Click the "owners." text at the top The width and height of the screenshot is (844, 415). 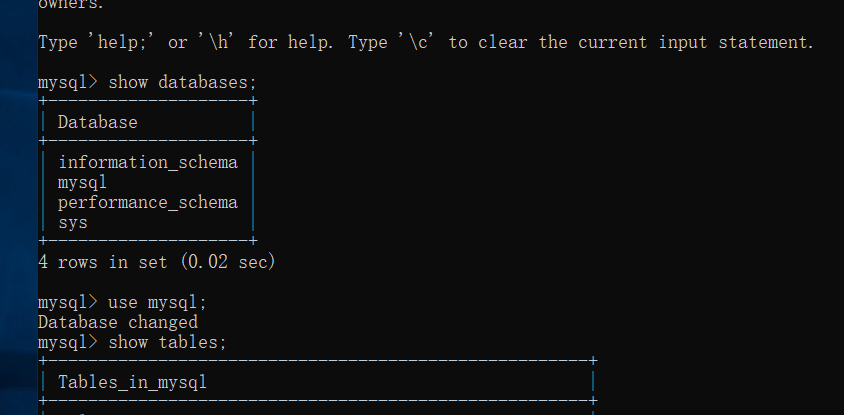(x=70, y=5)
